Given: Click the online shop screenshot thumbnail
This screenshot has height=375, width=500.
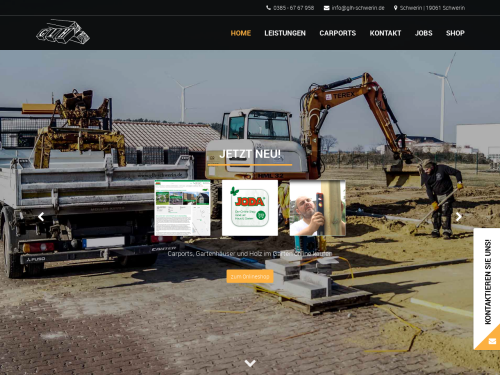Looking at the screenshot, I should click(182, 208).
